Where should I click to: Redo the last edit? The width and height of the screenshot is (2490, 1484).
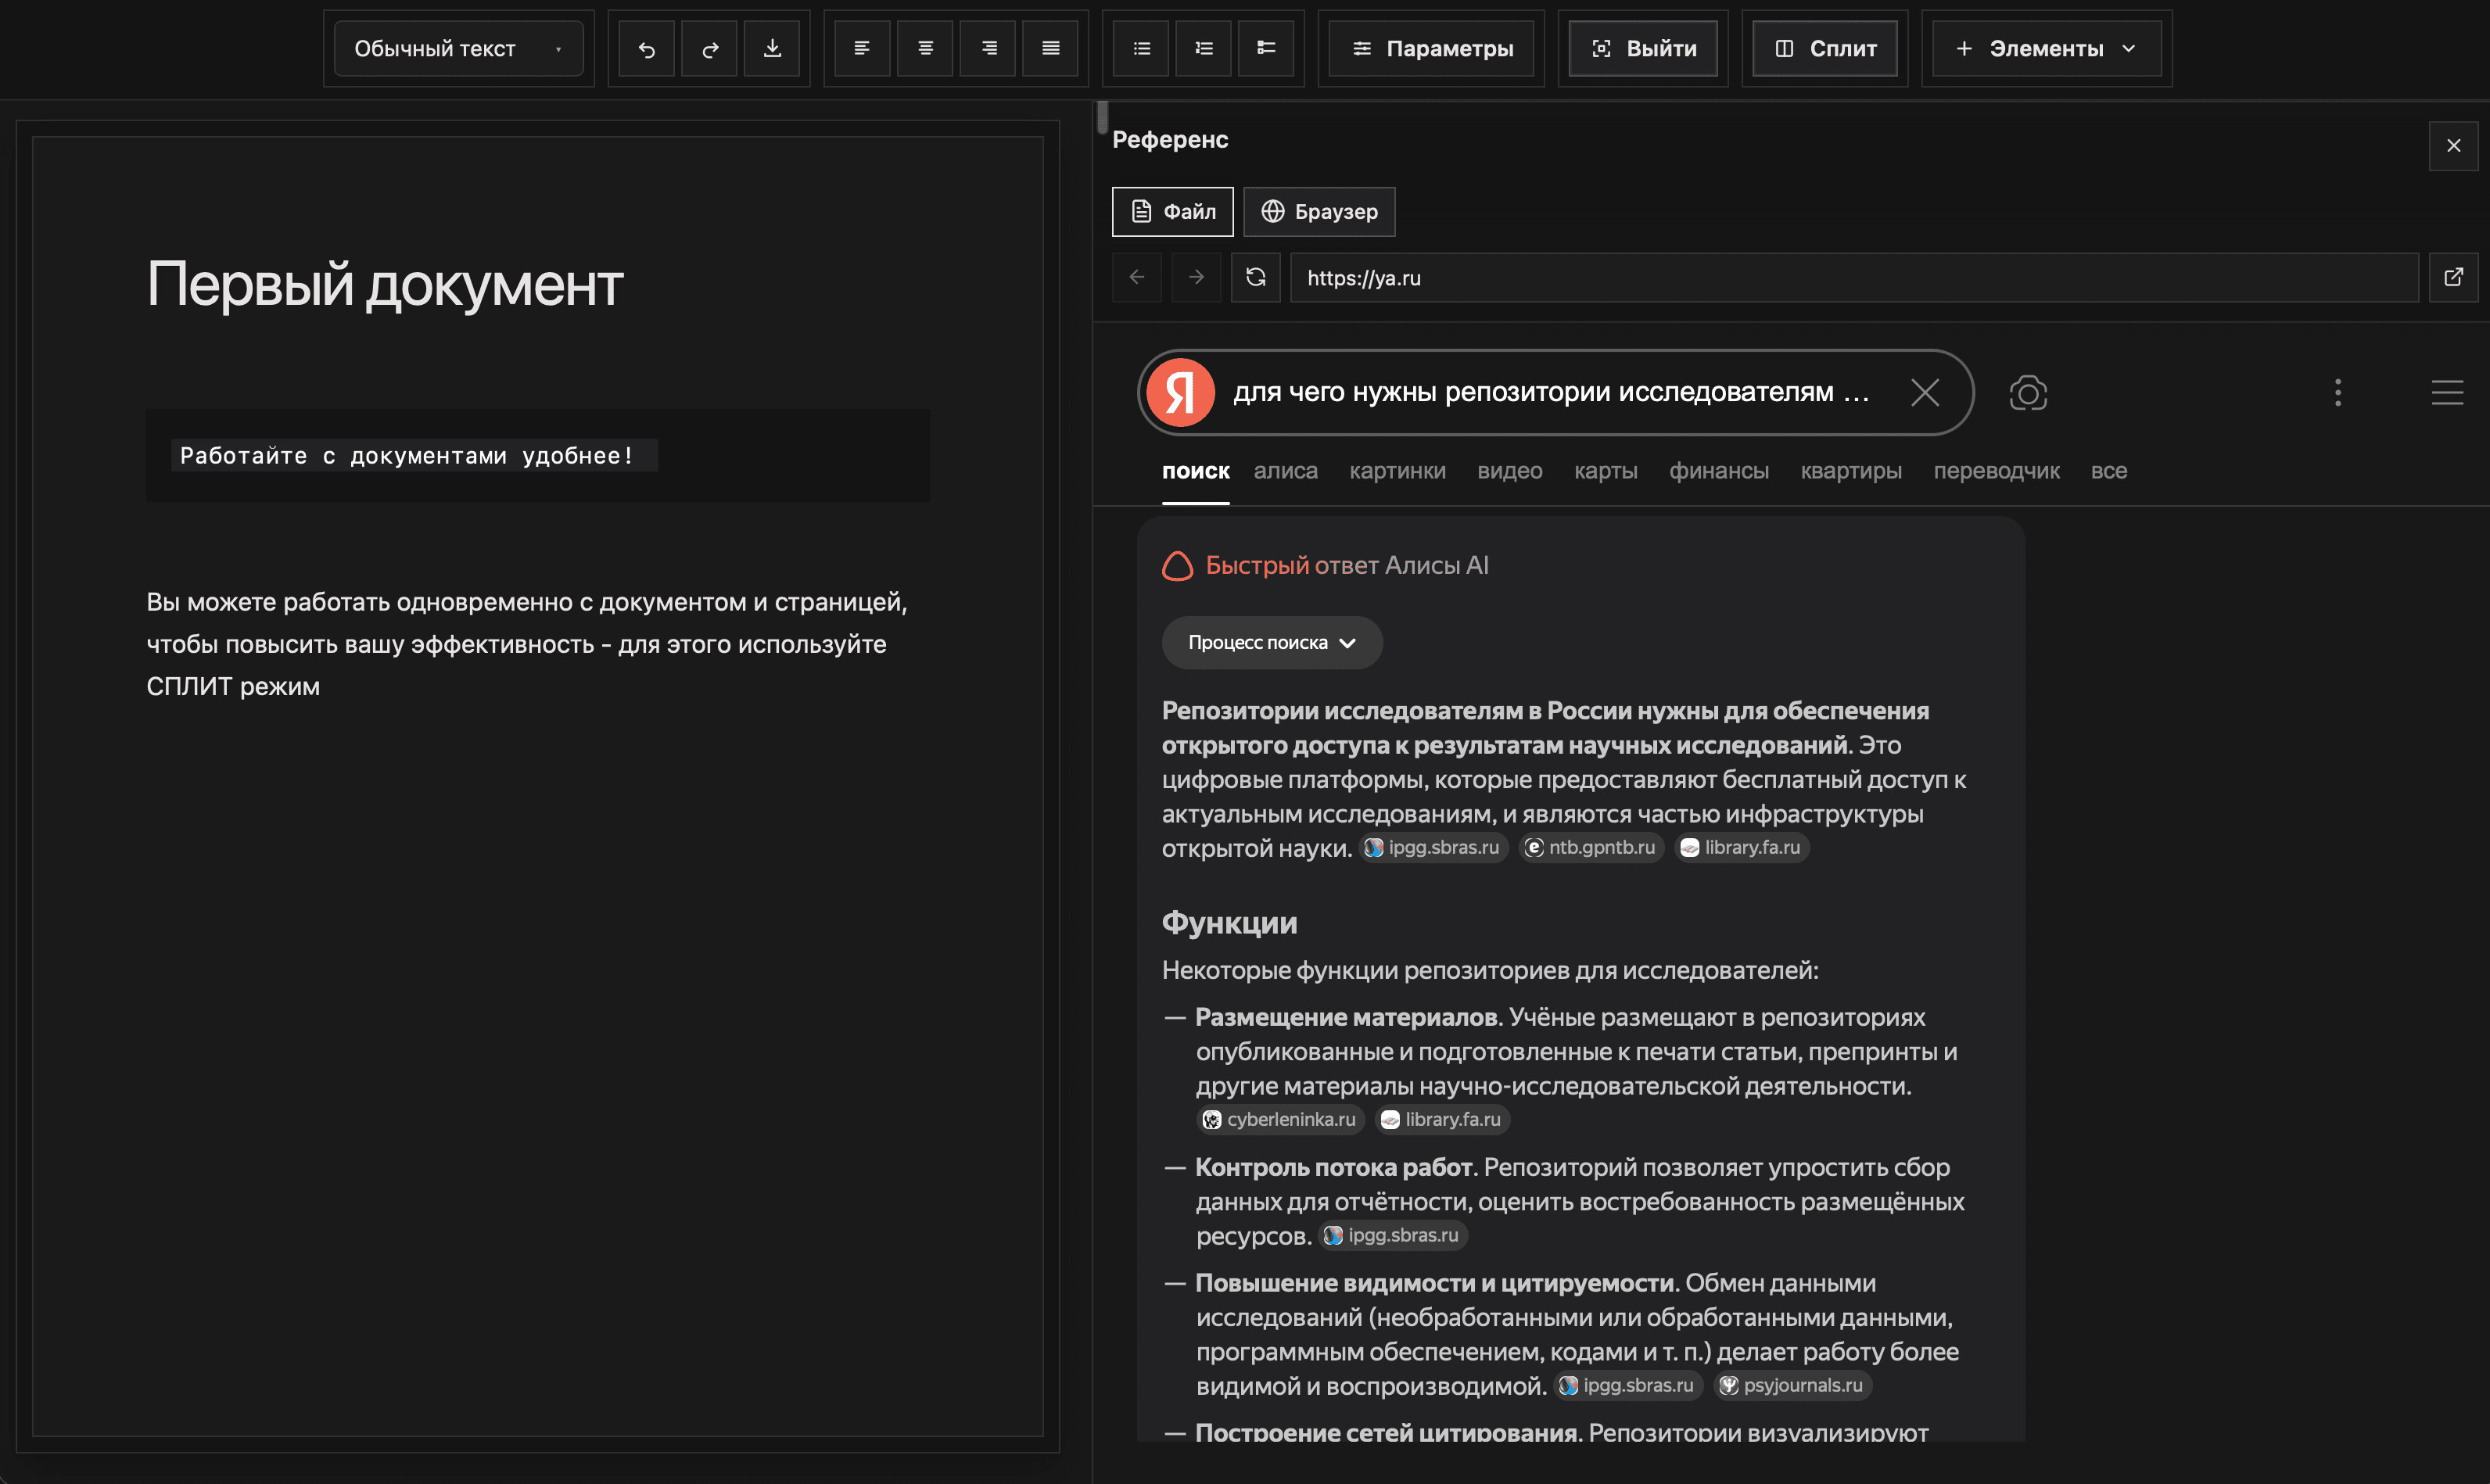coord(710,48)
